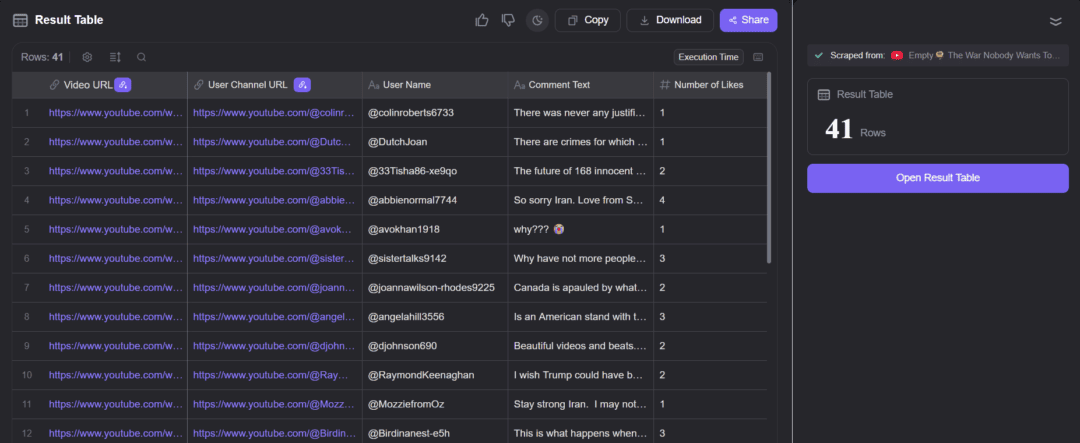The image size is (1080, 443).
Task: Open the @Dutc channel URL link
Action: [x=272, y=141]
